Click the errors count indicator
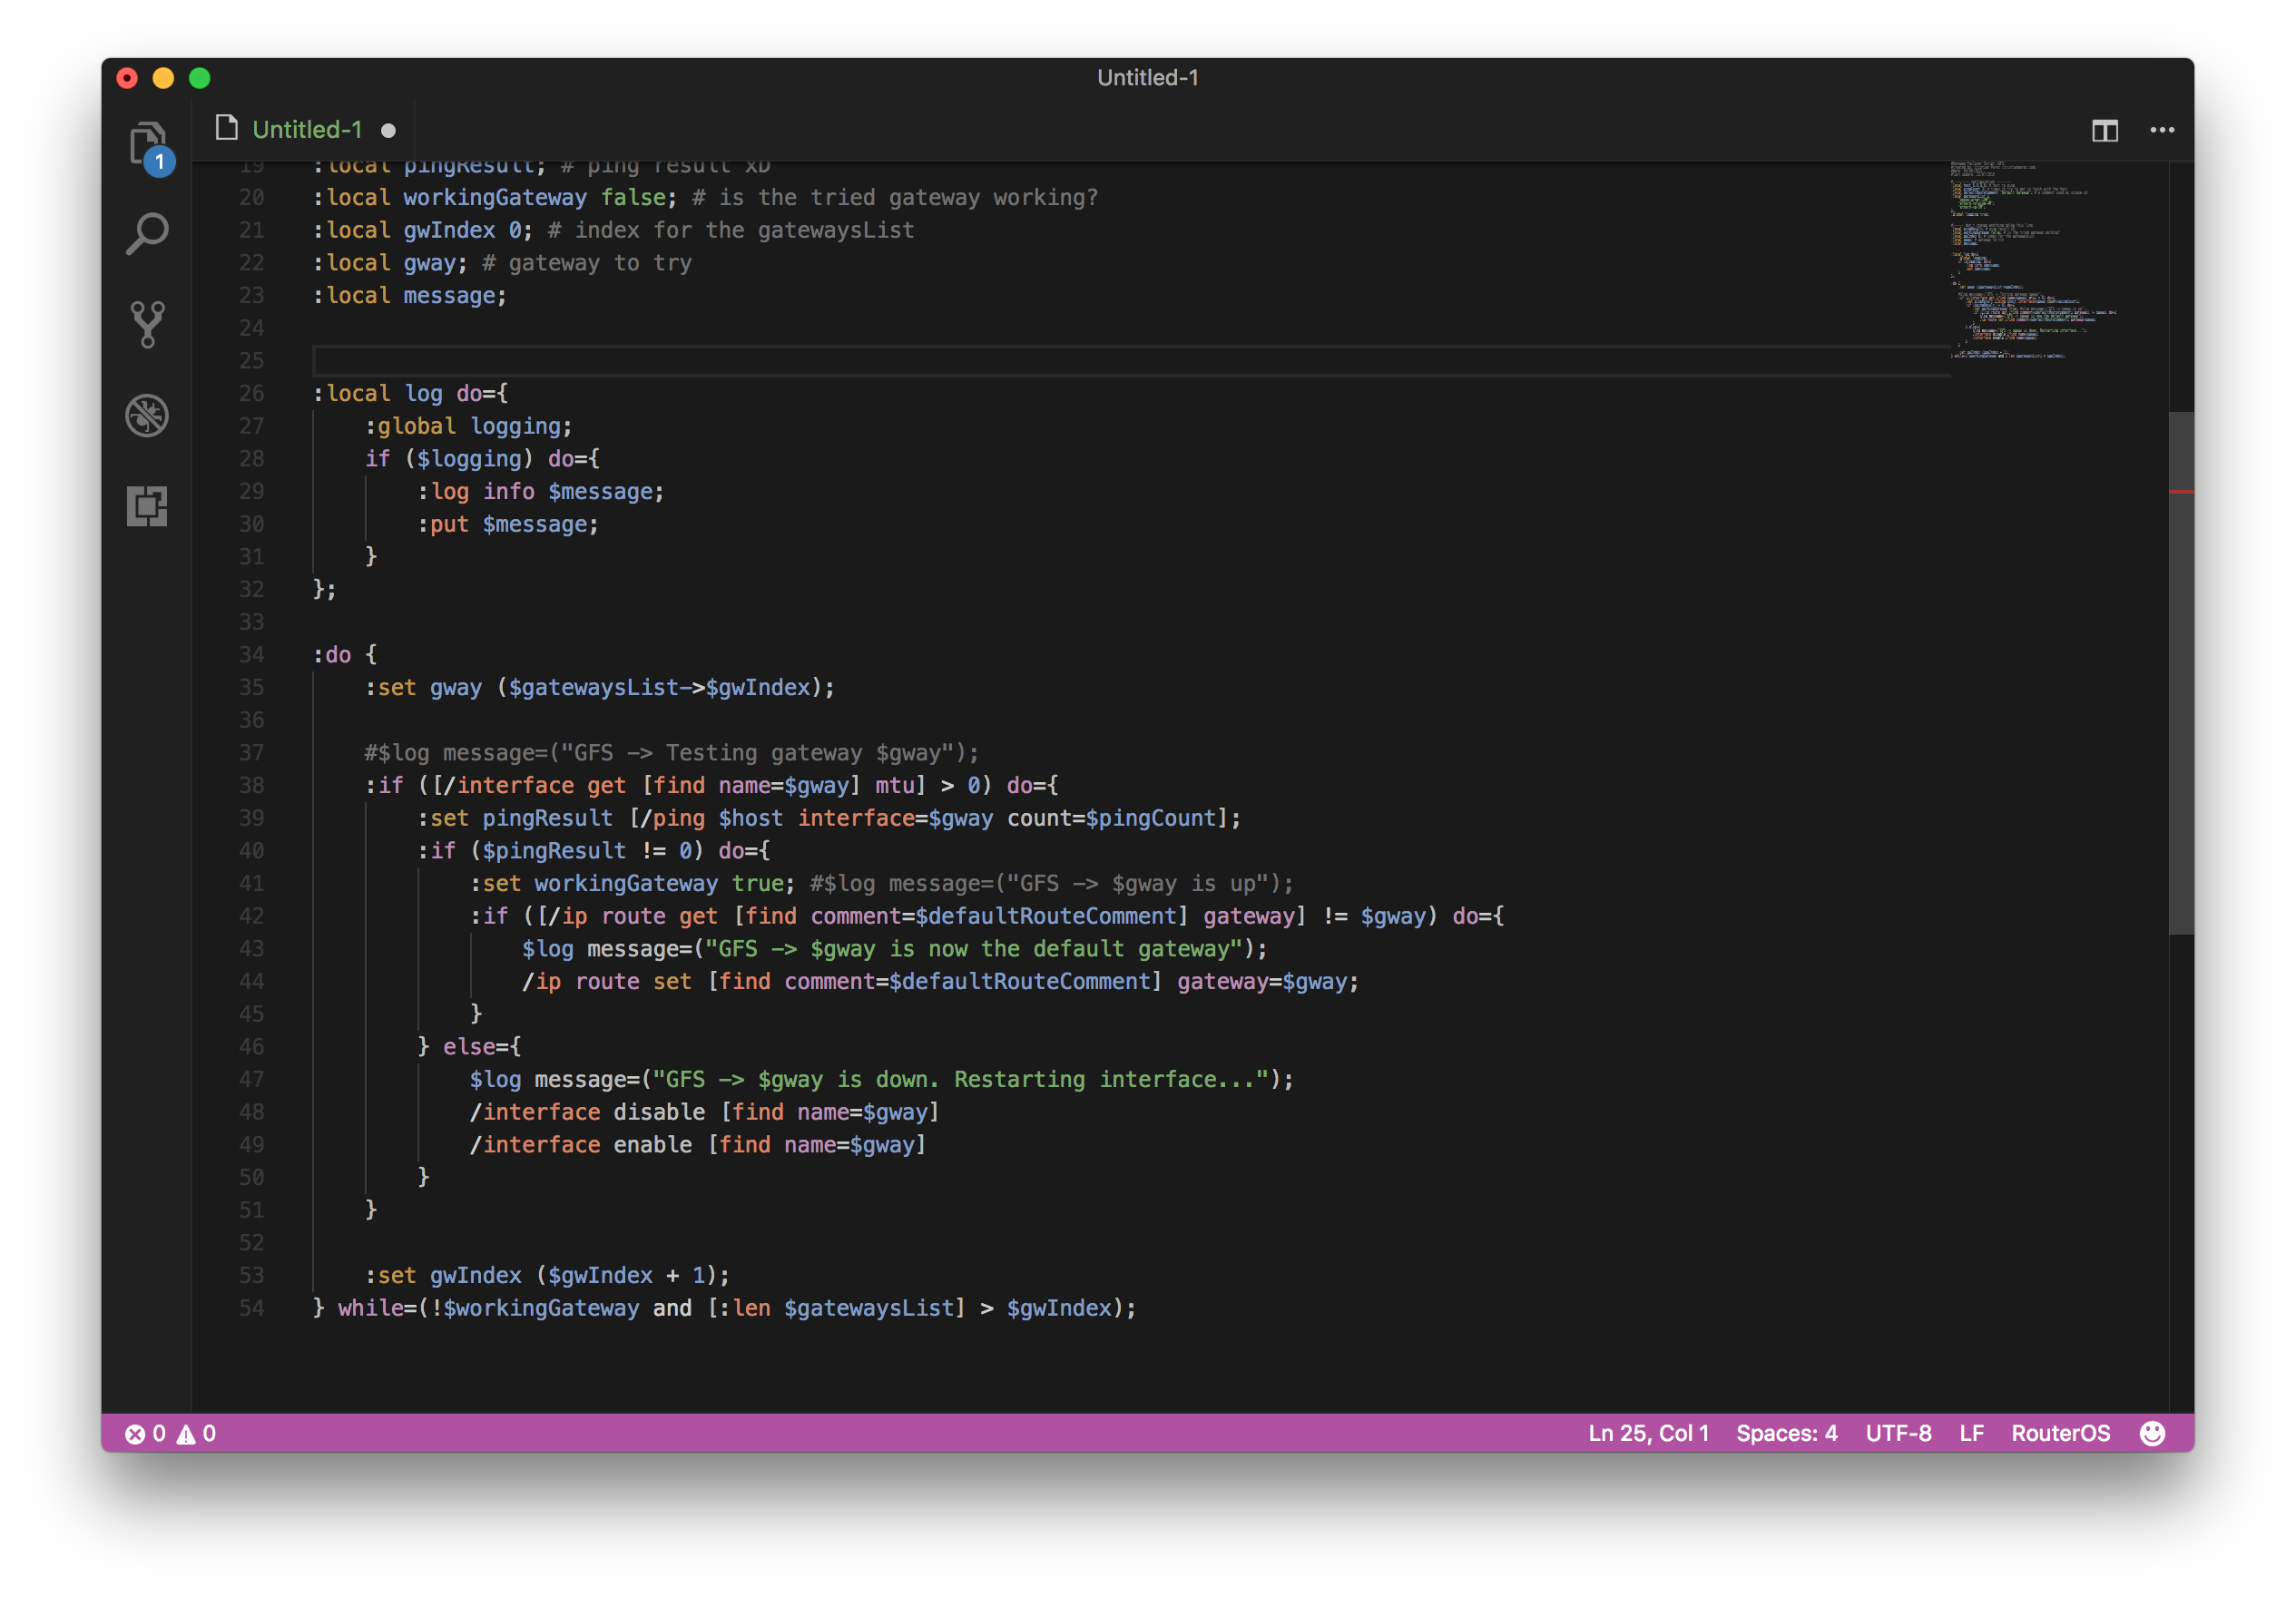Image resolution: width=2296 pixels, height=1597 pixels. tap(146, 1433)
